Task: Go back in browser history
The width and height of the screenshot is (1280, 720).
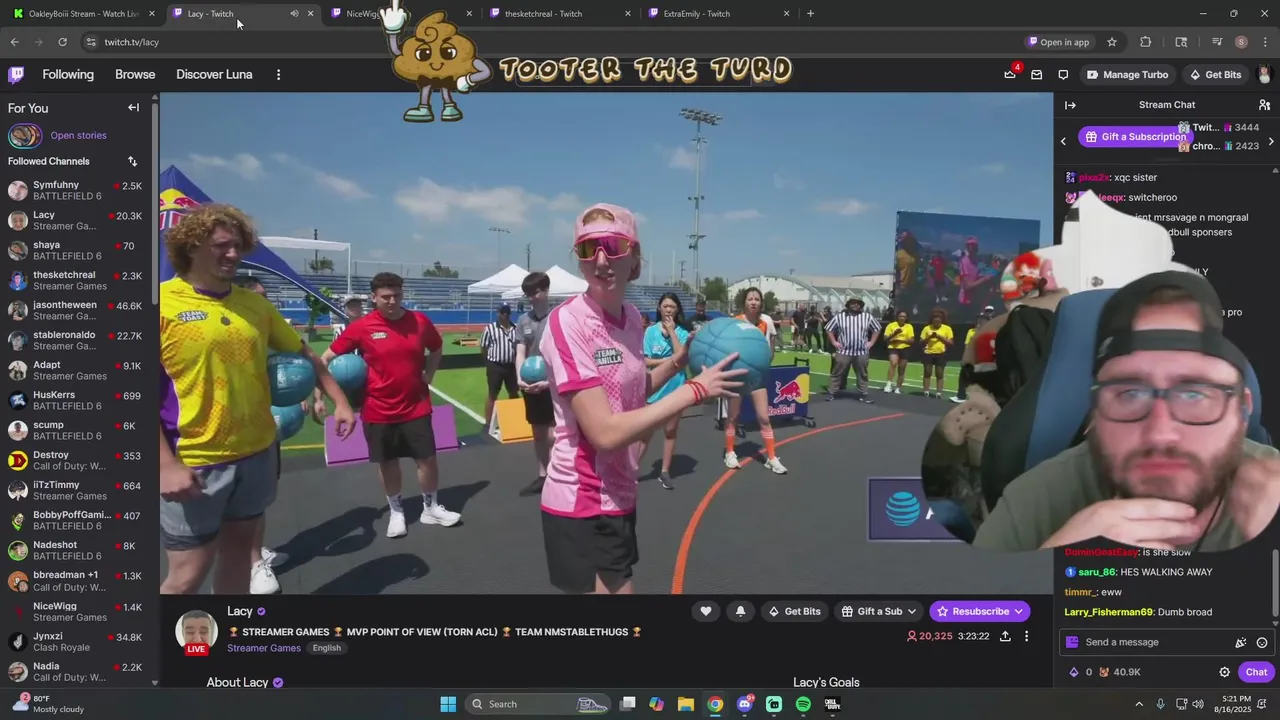Action: tap(15, 42)
